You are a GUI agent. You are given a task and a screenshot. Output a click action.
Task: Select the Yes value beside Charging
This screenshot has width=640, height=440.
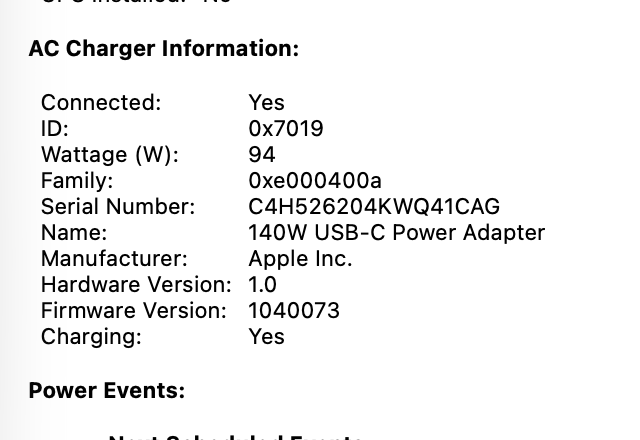(266, 337)
